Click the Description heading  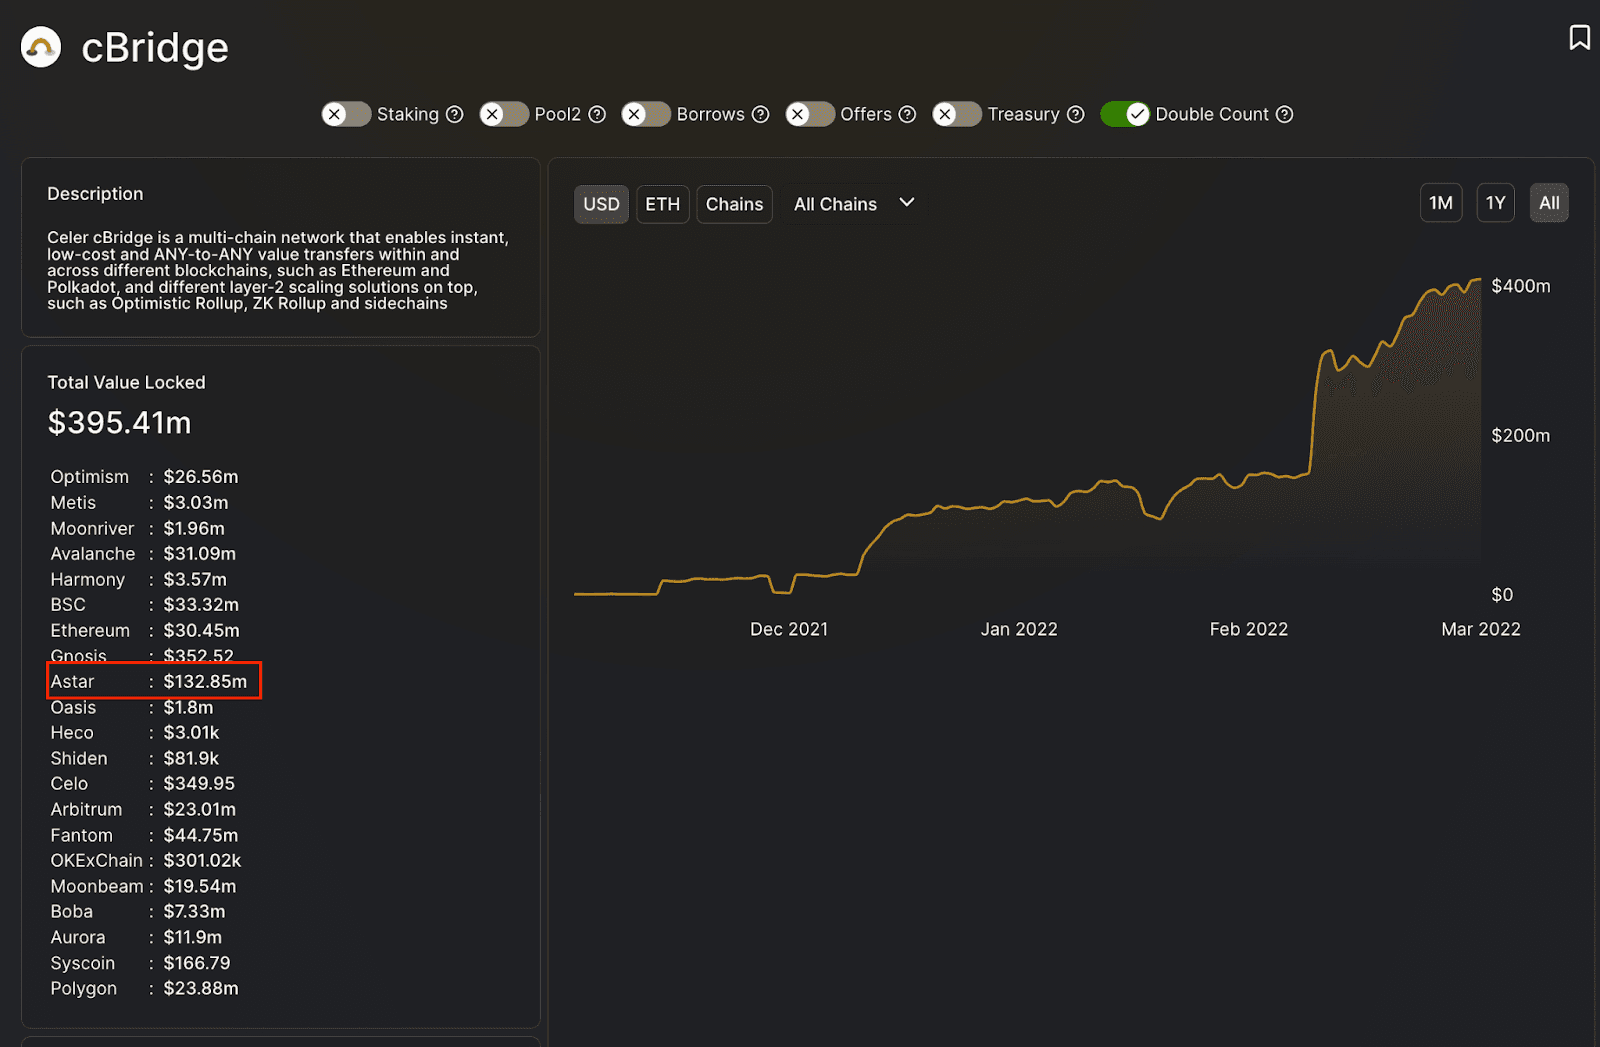(x=95, y=194)
